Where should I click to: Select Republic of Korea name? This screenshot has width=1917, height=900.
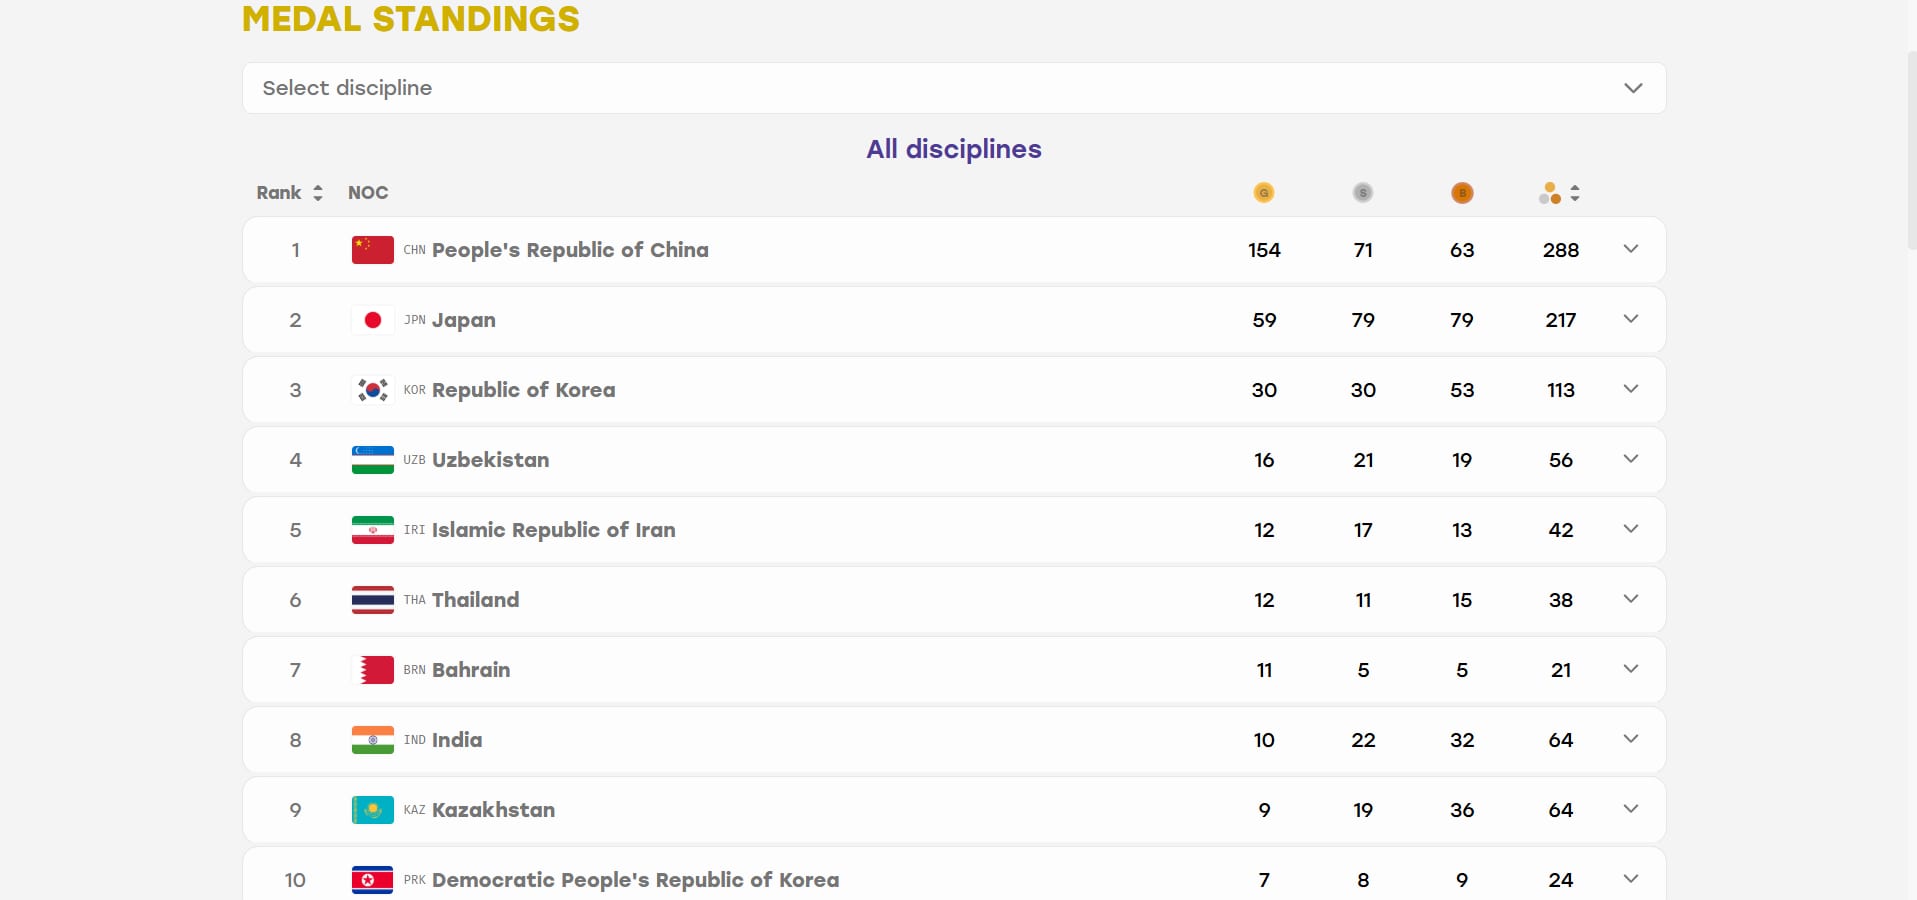[524, 390]
